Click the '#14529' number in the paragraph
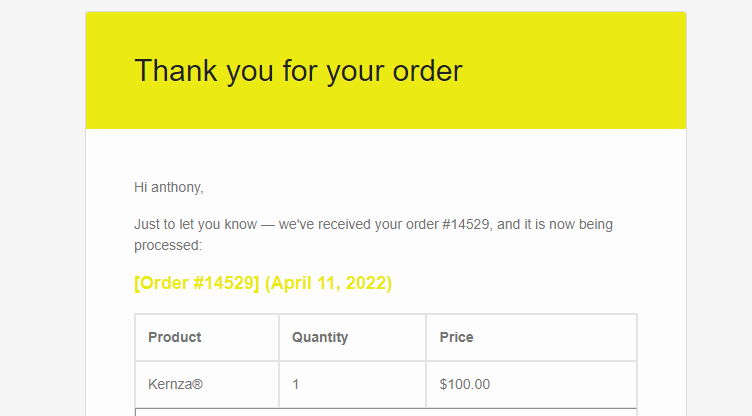 tap(465, 225)
